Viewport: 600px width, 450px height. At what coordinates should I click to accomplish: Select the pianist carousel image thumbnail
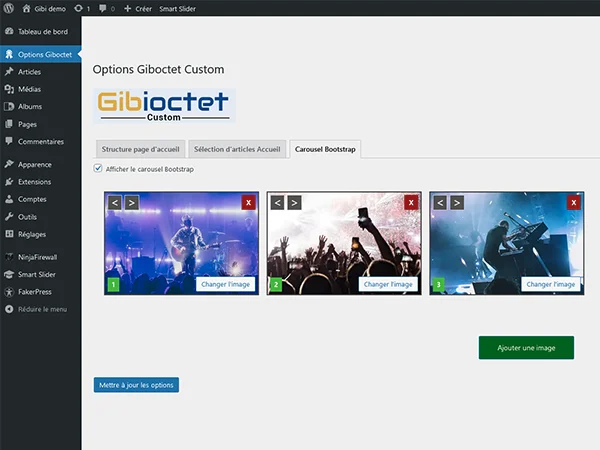click(x=507, y=243)
